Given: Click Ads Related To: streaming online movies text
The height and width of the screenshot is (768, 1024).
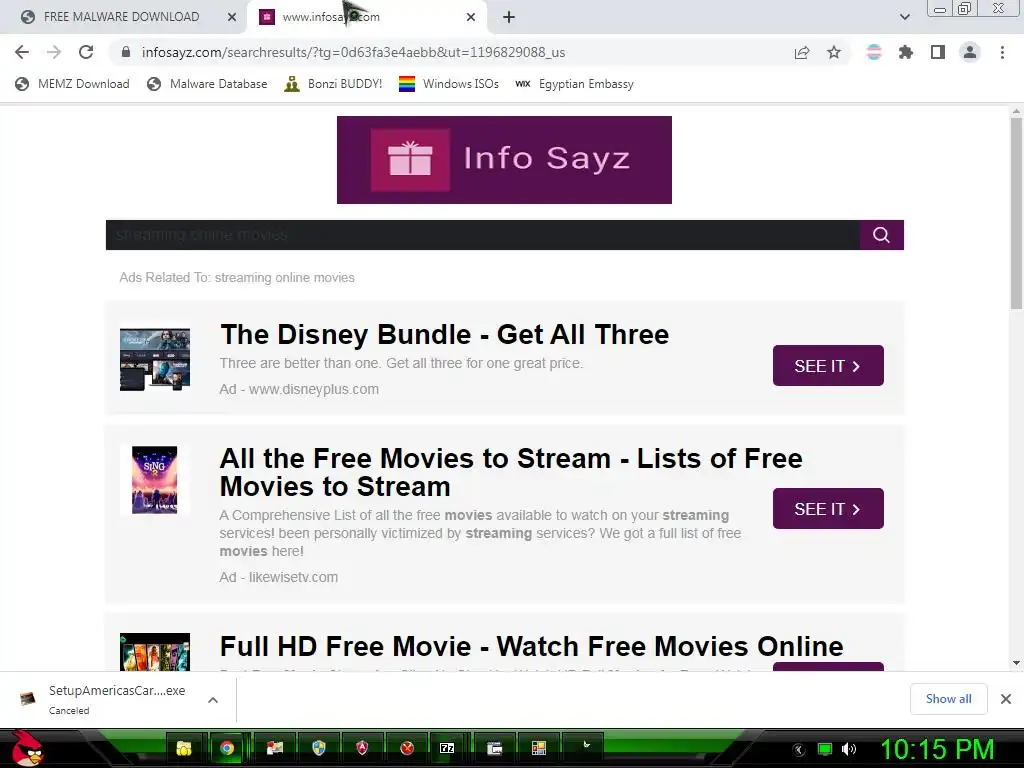Looking at the screenshot, I should [x=237, y=278].
